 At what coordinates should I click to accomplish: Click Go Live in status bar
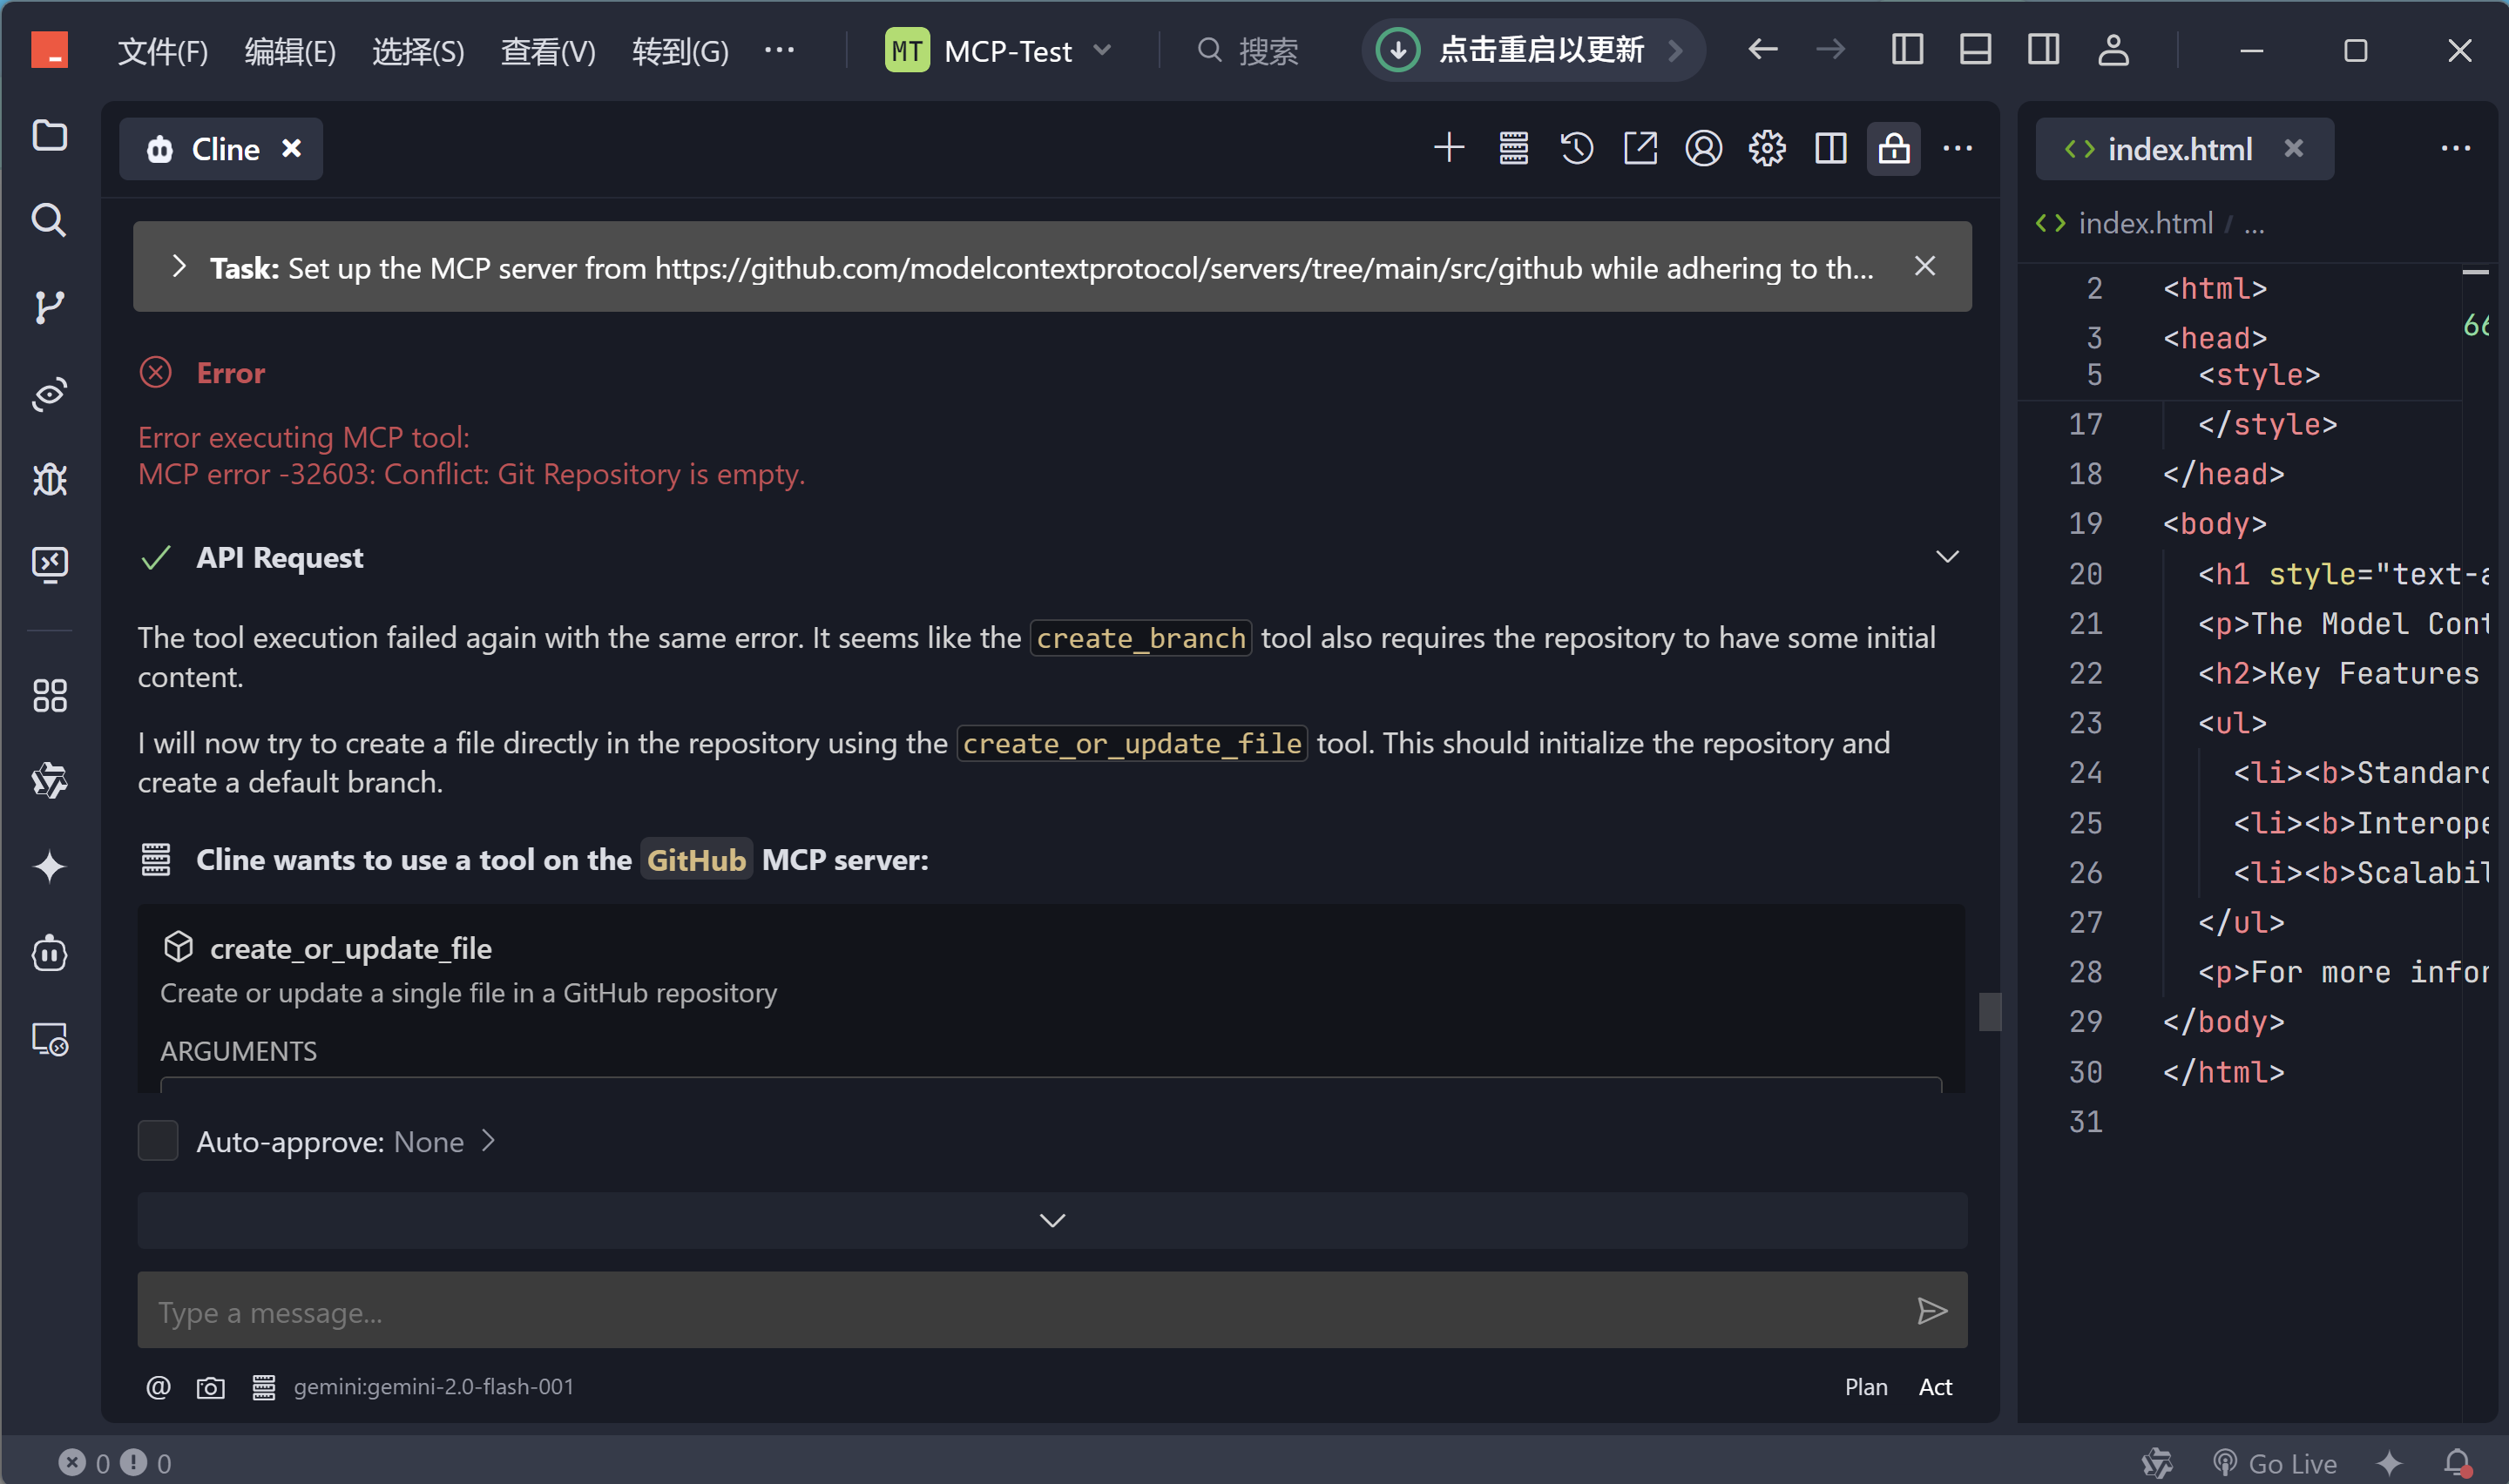click(x=2274, y=1463)
